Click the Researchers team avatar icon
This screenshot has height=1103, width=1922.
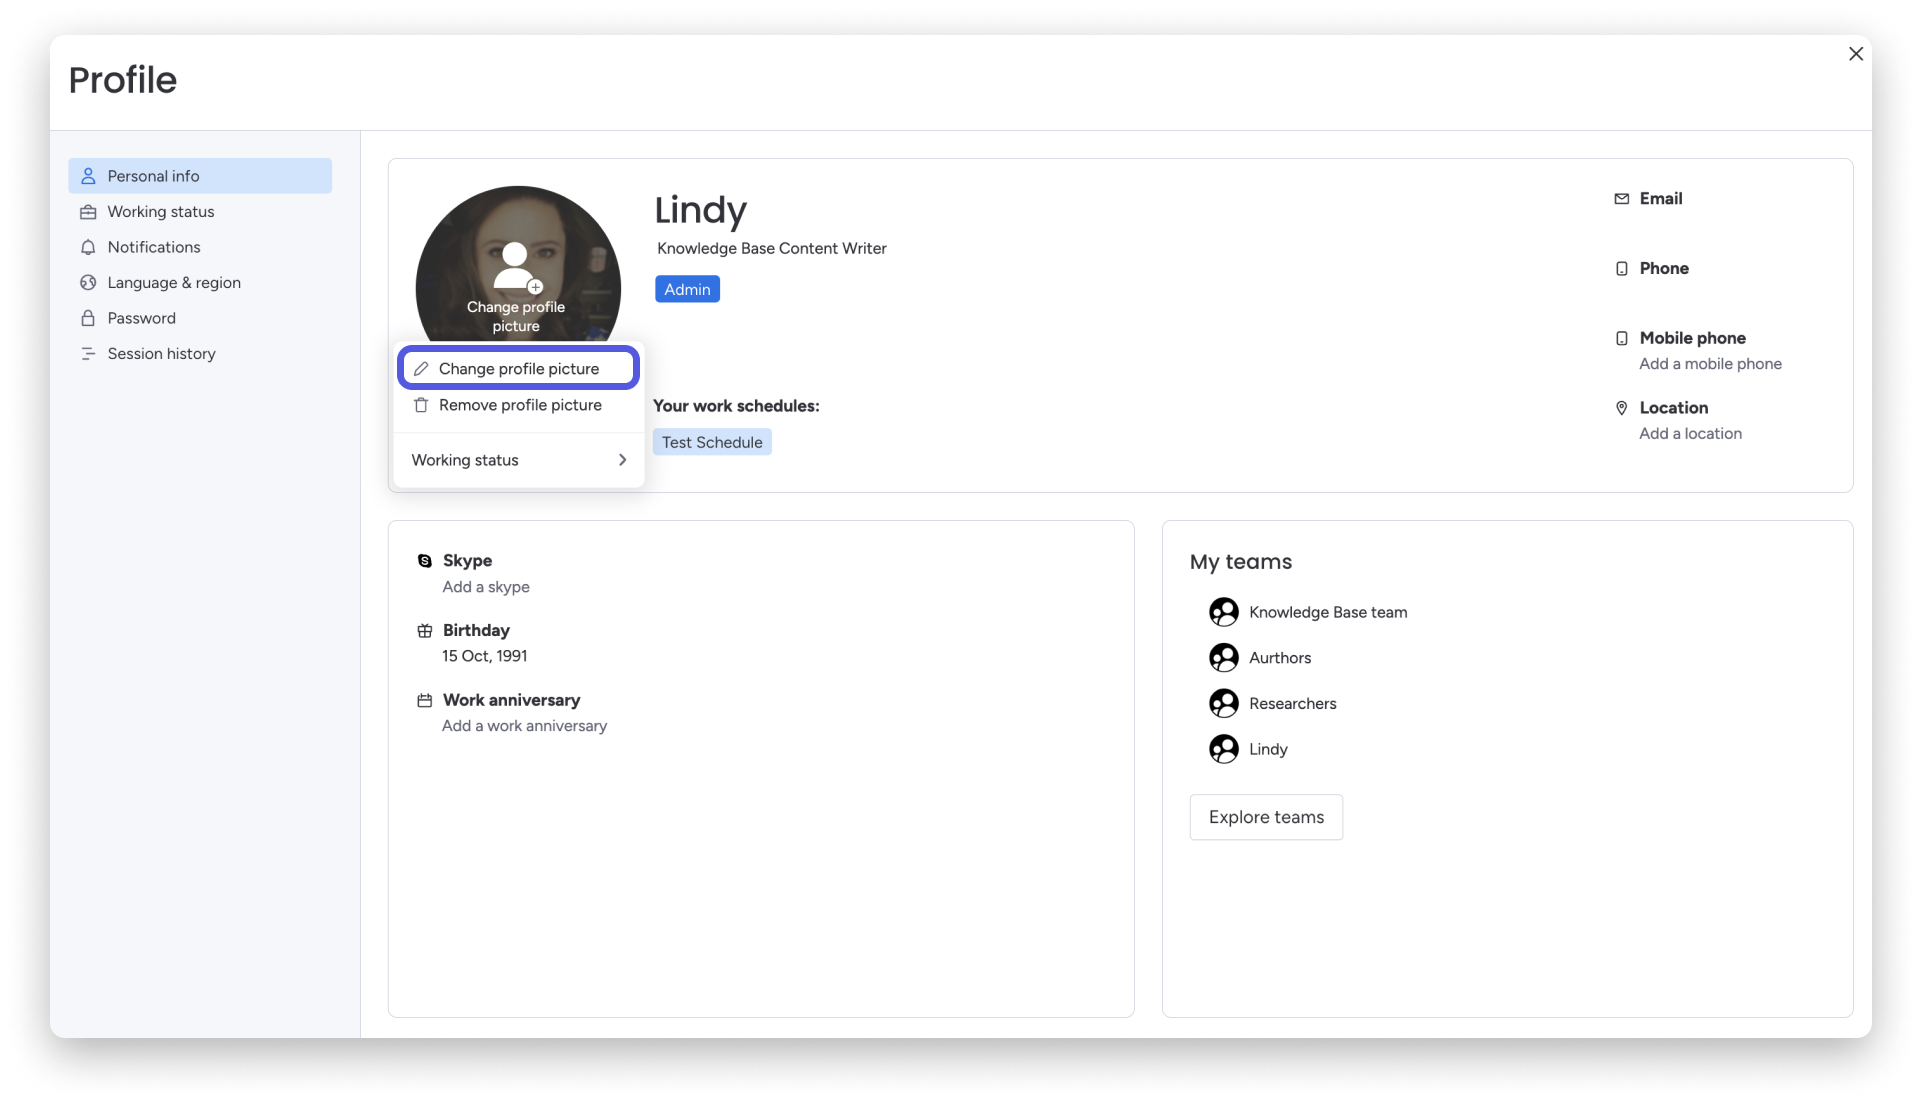(x=1223, y=704)
